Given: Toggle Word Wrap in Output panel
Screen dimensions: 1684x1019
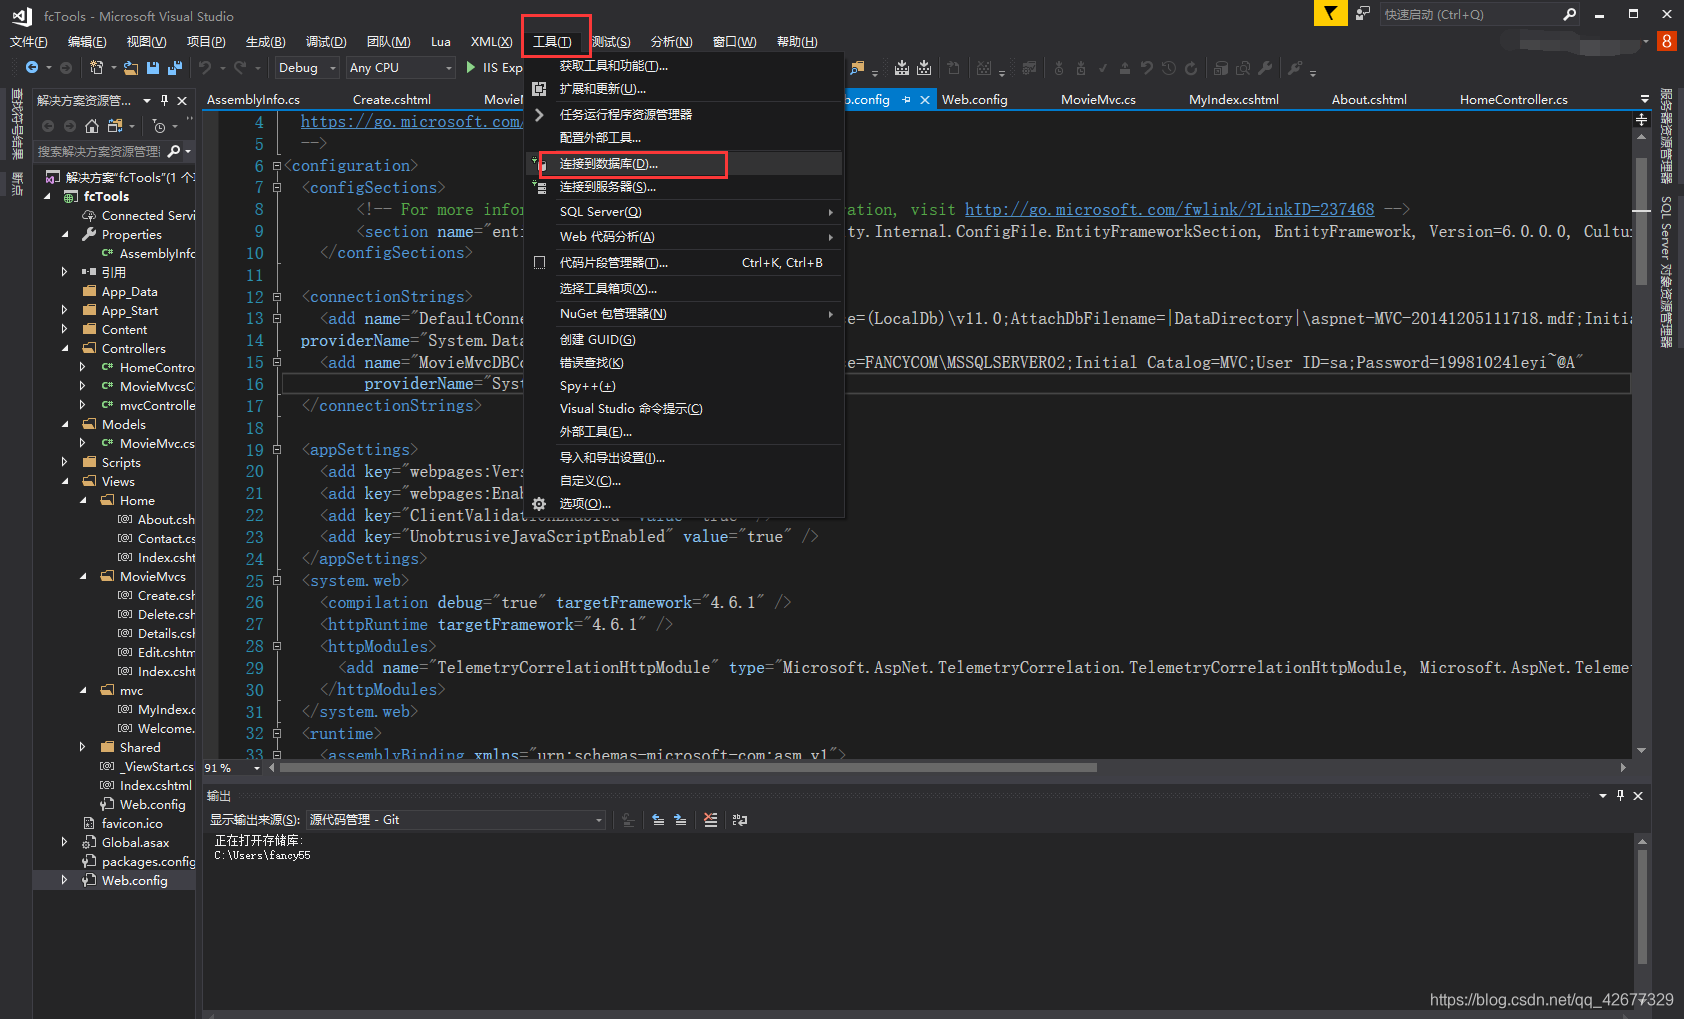Looking at the screenshot, I should tap(740, 820).
